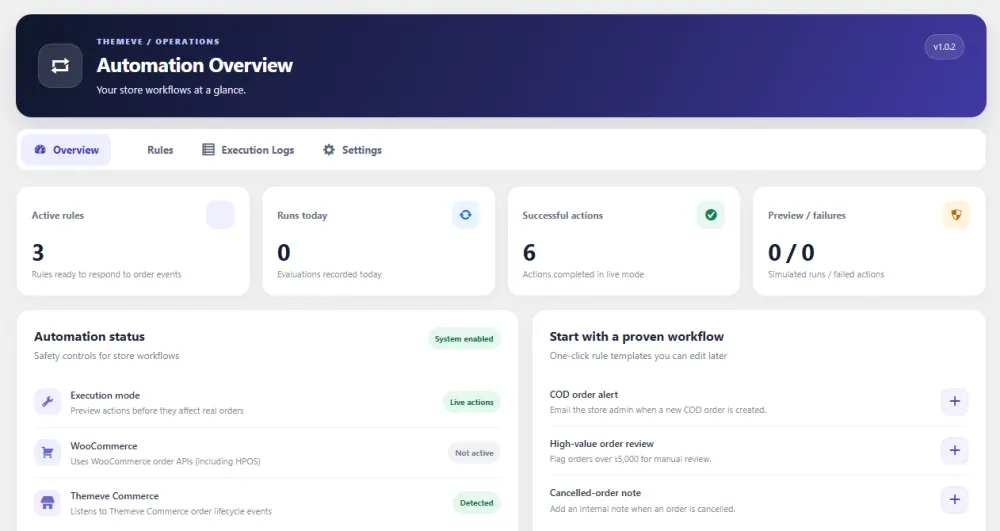Click 'Simulated runs / failed actions' text
The height and width of the screenshot is (531, 1000).
826,274
